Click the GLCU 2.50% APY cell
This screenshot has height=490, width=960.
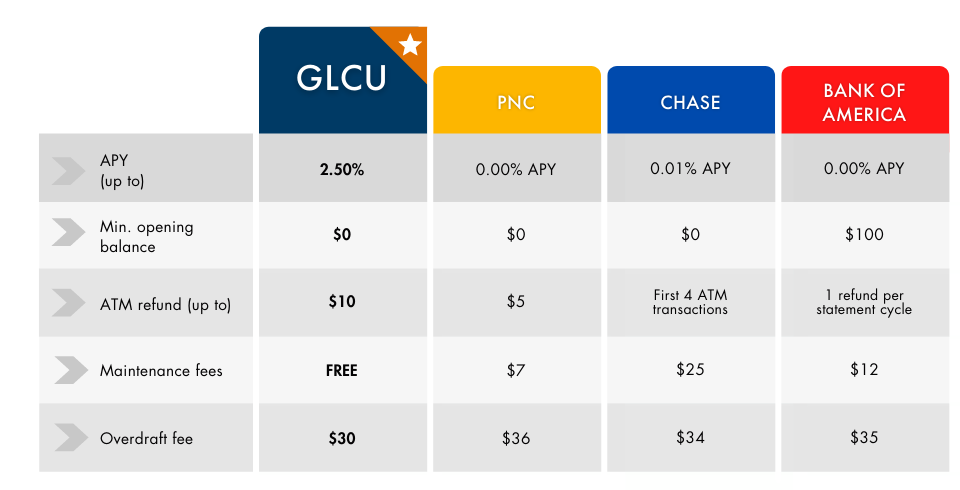[343, 168]
